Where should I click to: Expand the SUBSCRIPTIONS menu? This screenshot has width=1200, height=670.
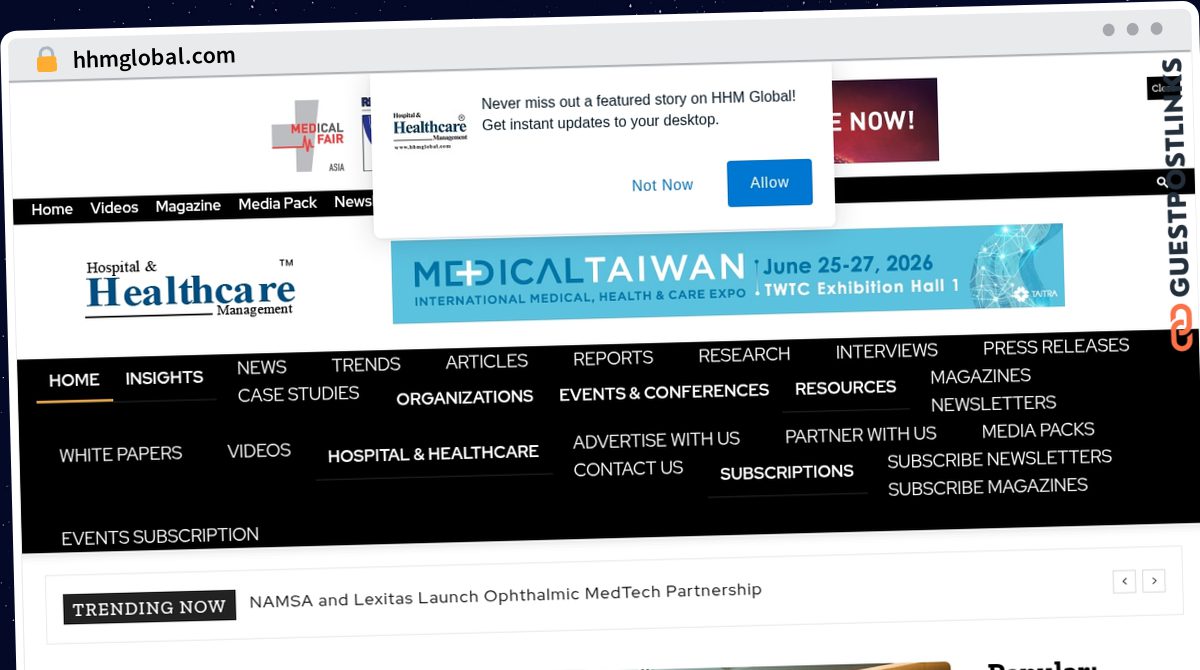coord(787,472)
